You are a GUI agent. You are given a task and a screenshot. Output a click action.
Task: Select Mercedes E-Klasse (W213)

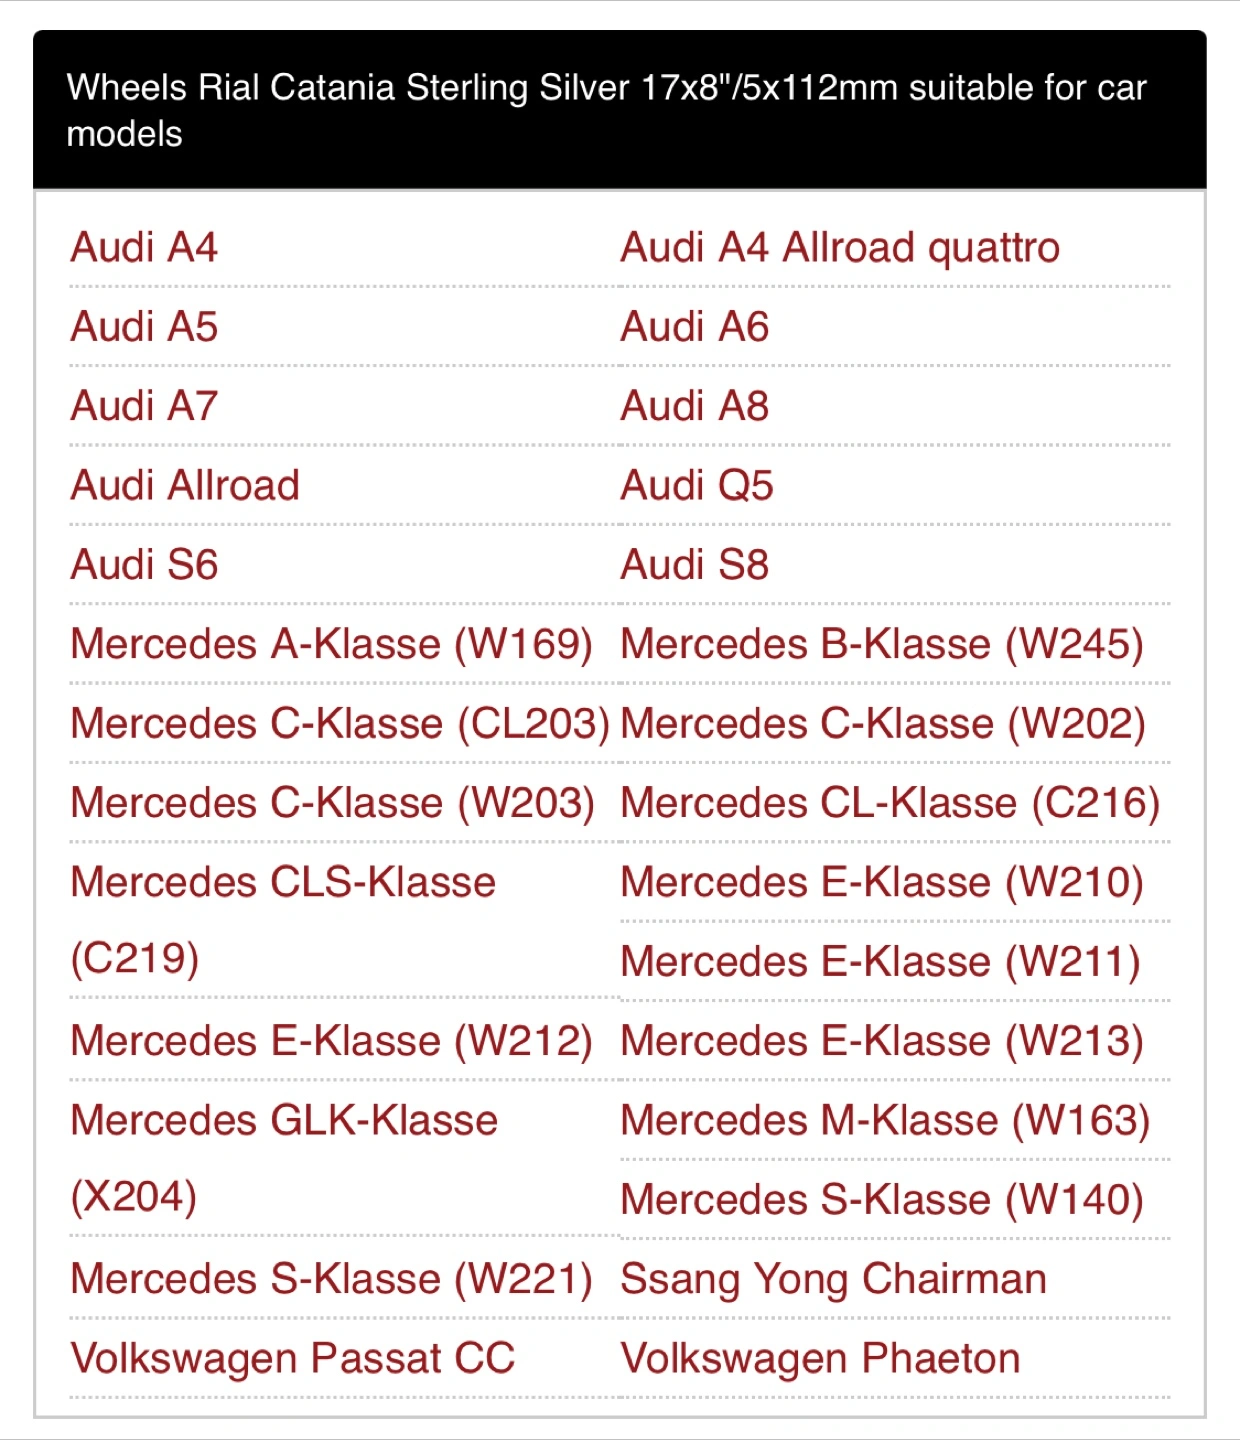882,1041
